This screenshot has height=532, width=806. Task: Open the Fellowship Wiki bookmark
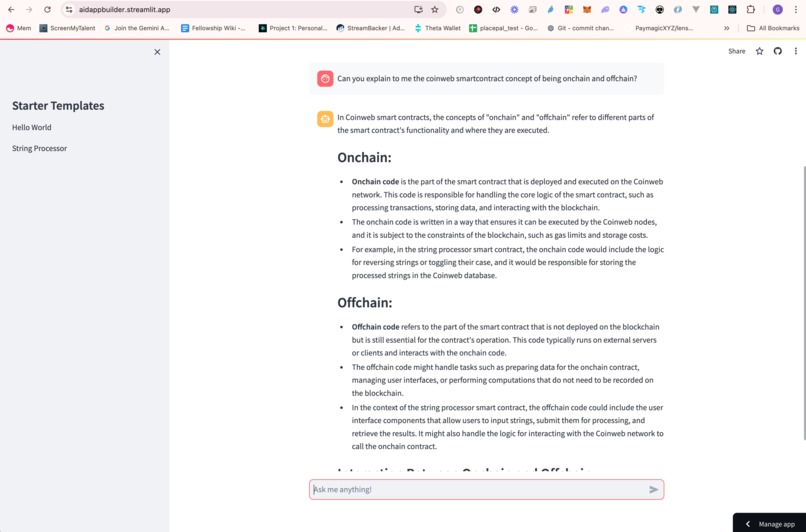(x=213, y=28)
